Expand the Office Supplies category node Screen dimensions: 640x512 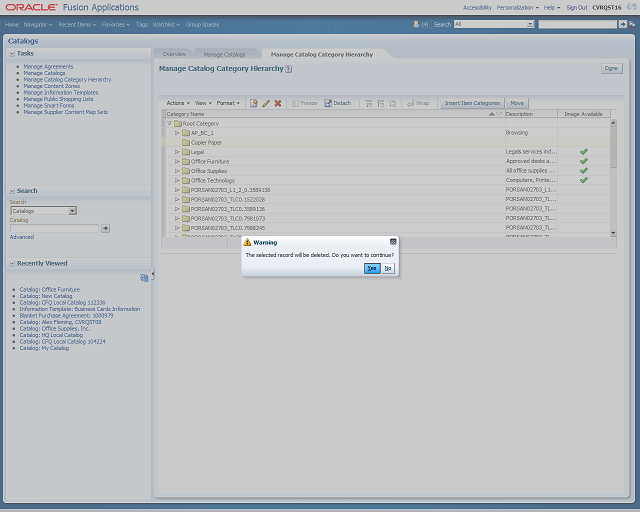177,171
